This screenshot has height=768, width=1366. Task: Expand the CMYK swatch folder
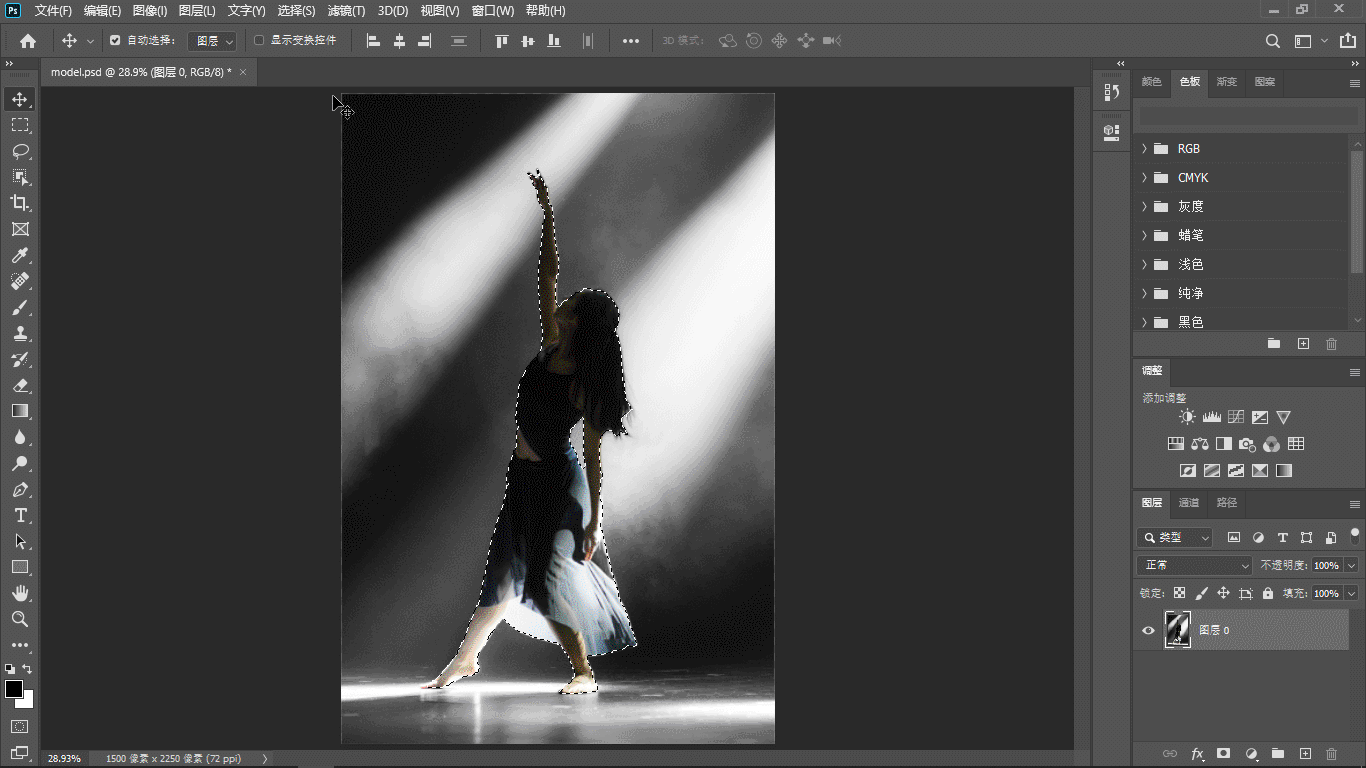[1144, 178]
